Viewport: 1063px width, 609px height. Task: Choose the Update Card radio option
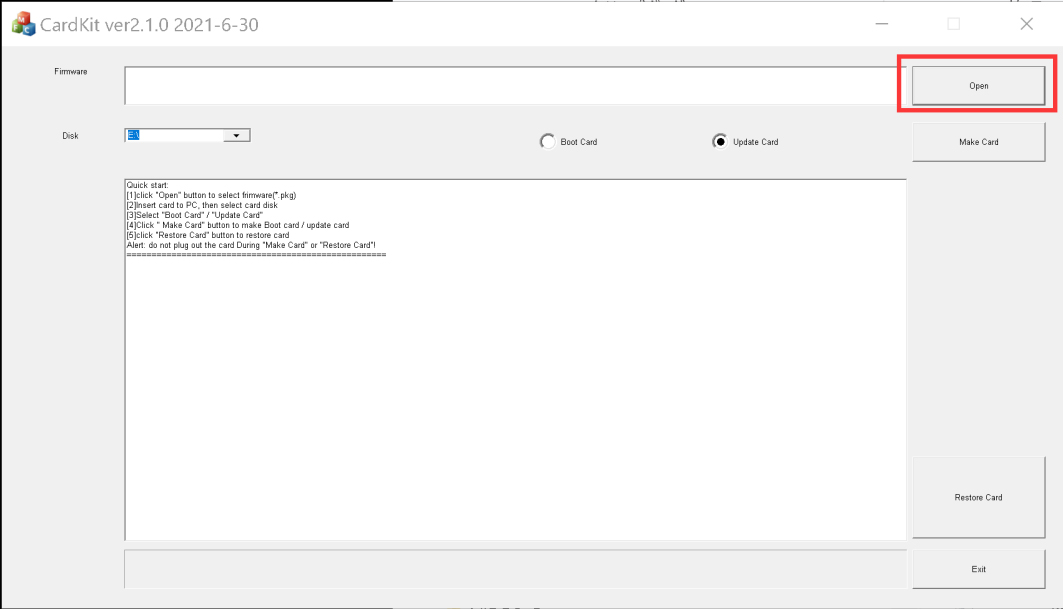(720, 142)
